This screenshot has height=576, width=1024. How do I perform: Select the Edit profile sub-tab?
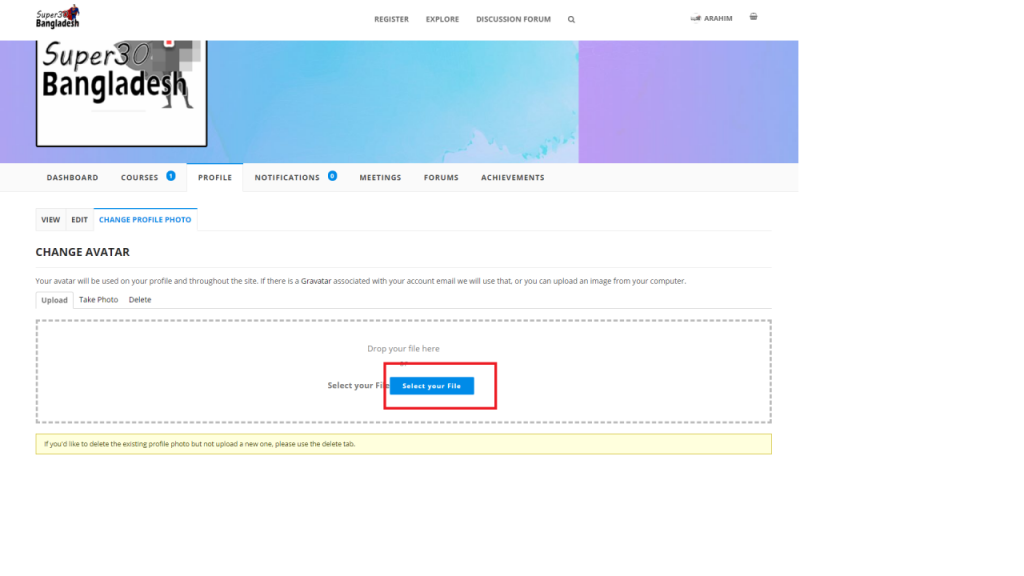(x=79, y=220)
